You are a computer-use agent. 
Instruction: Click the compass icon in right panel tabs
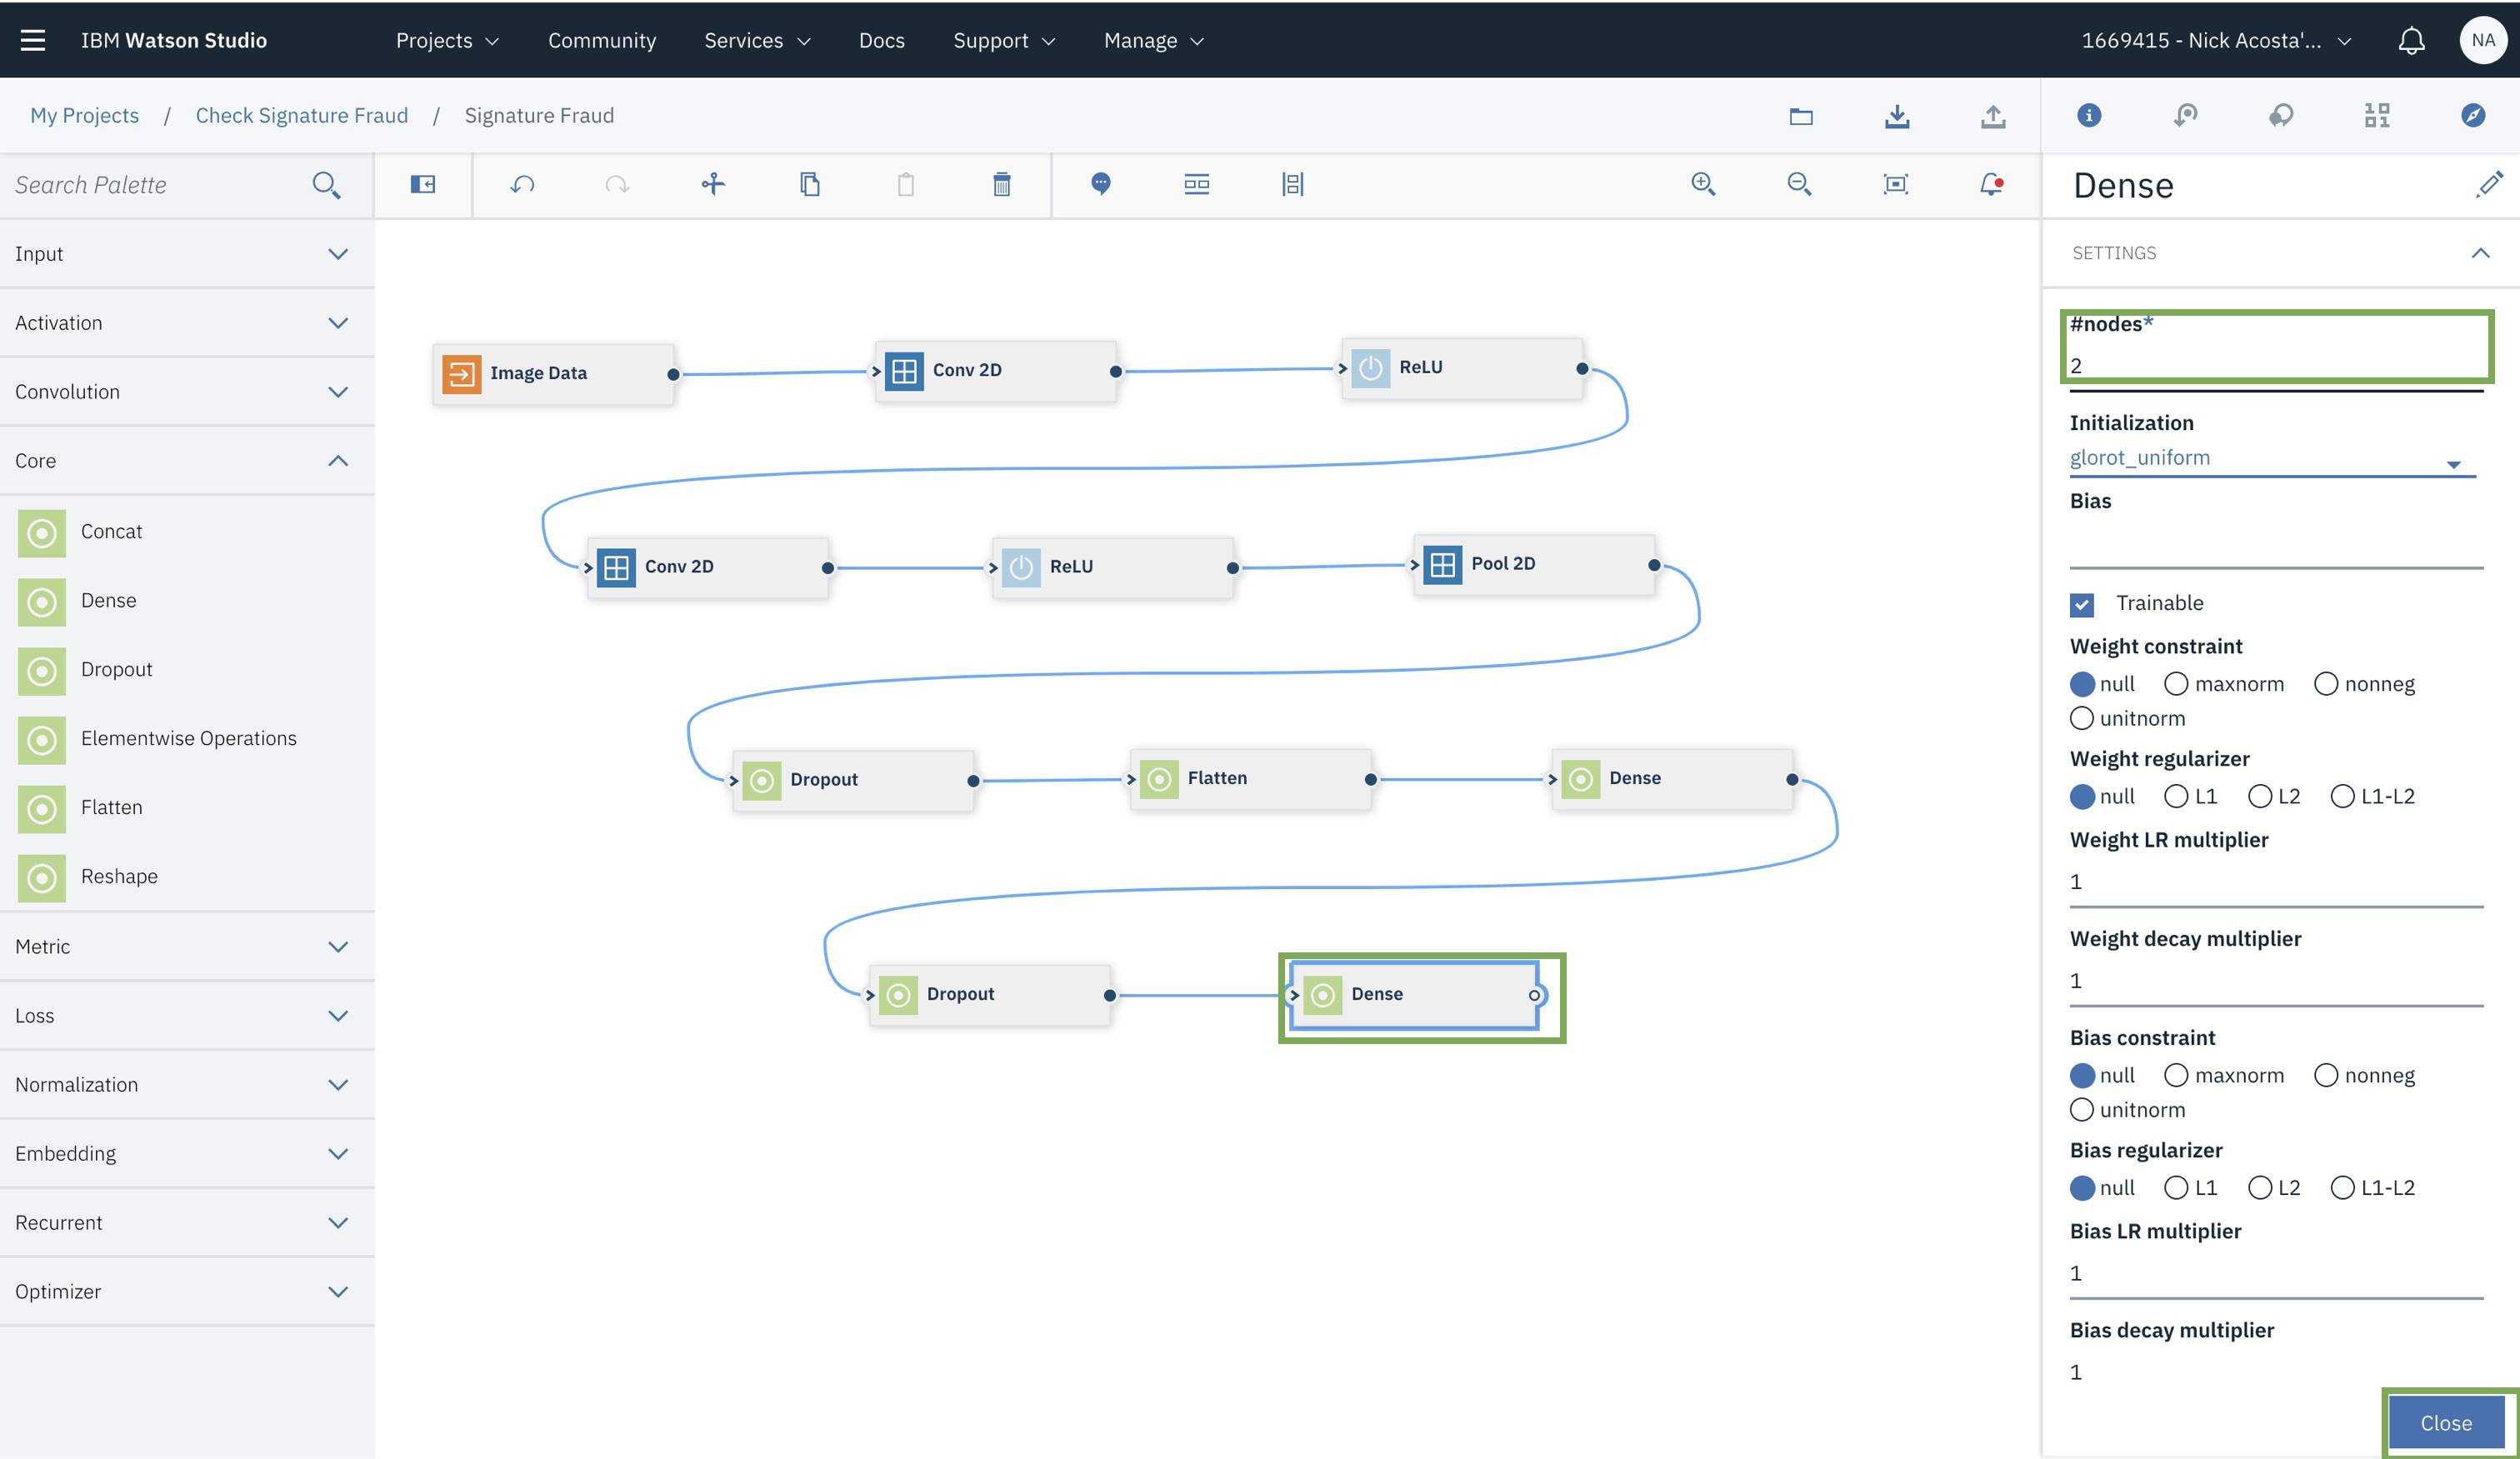click(2473, 115)
